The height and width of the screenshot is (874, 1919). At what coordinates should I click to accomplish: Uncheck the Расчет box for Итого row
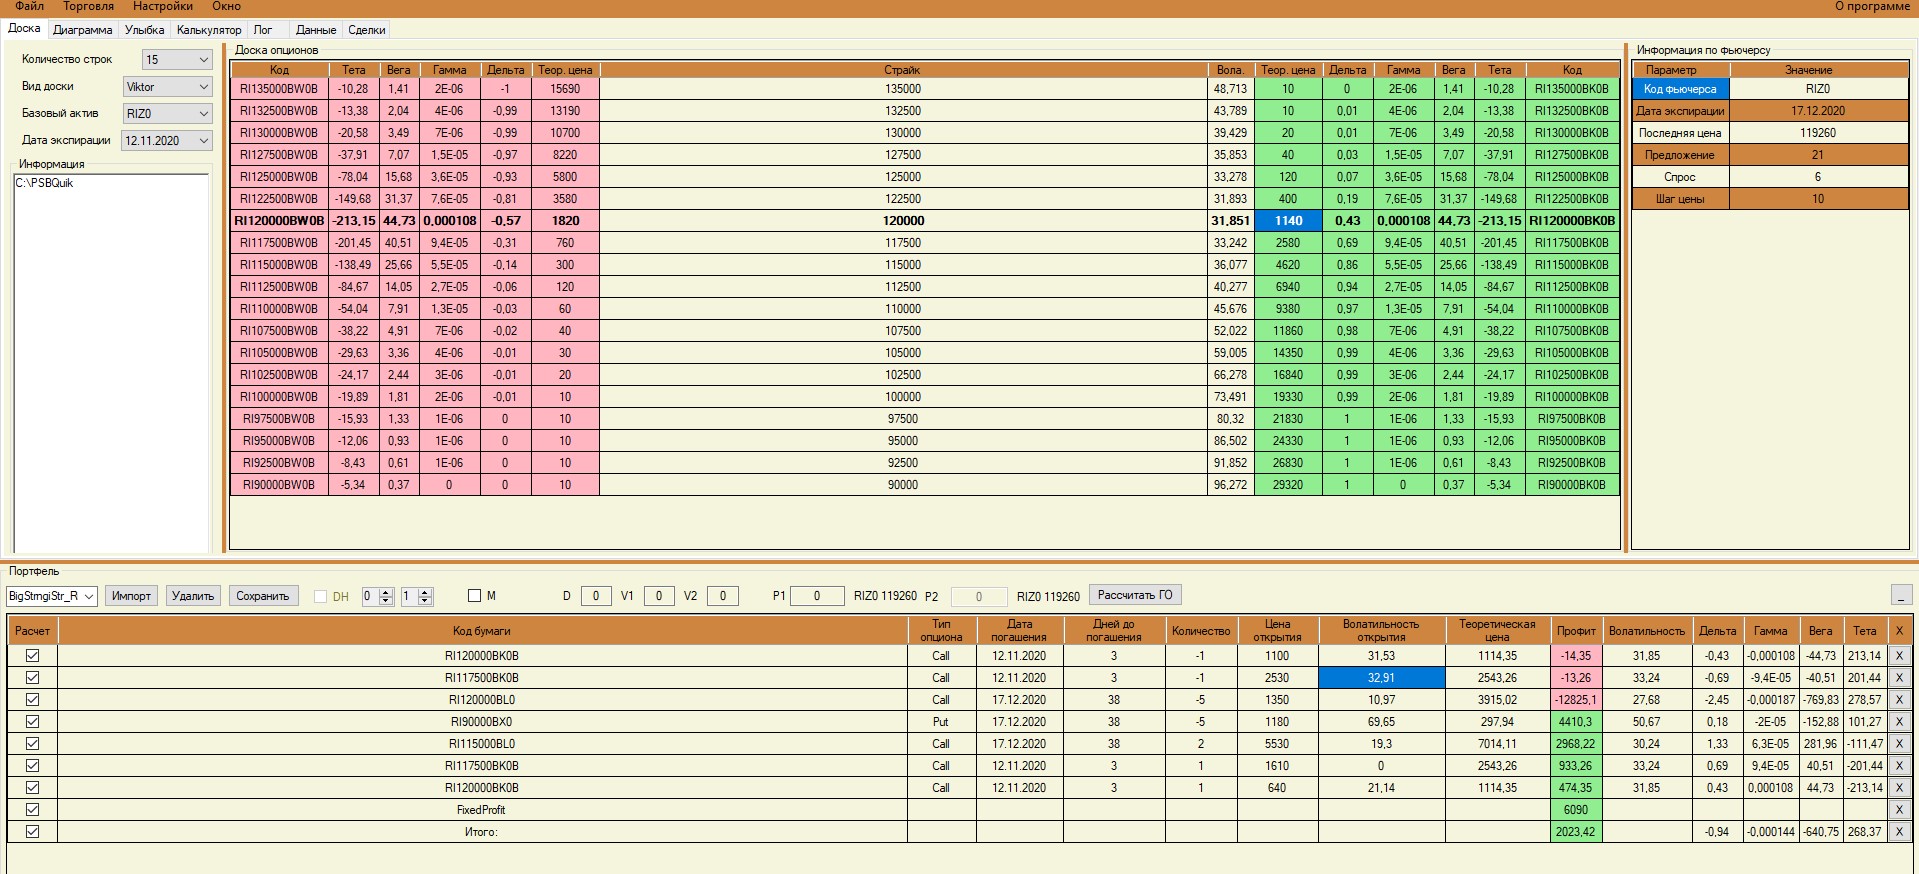[x=32, y=832]
